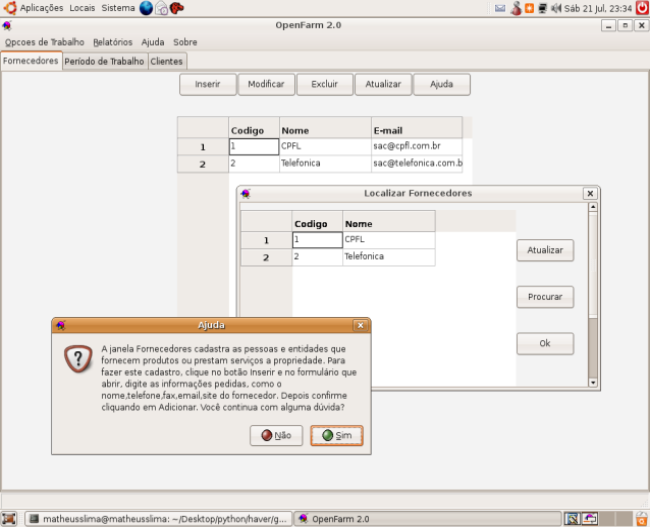650x527 pixels.
Task: Click Ok in Localizar Fornecedores window
Action: [x=545, y=343]
